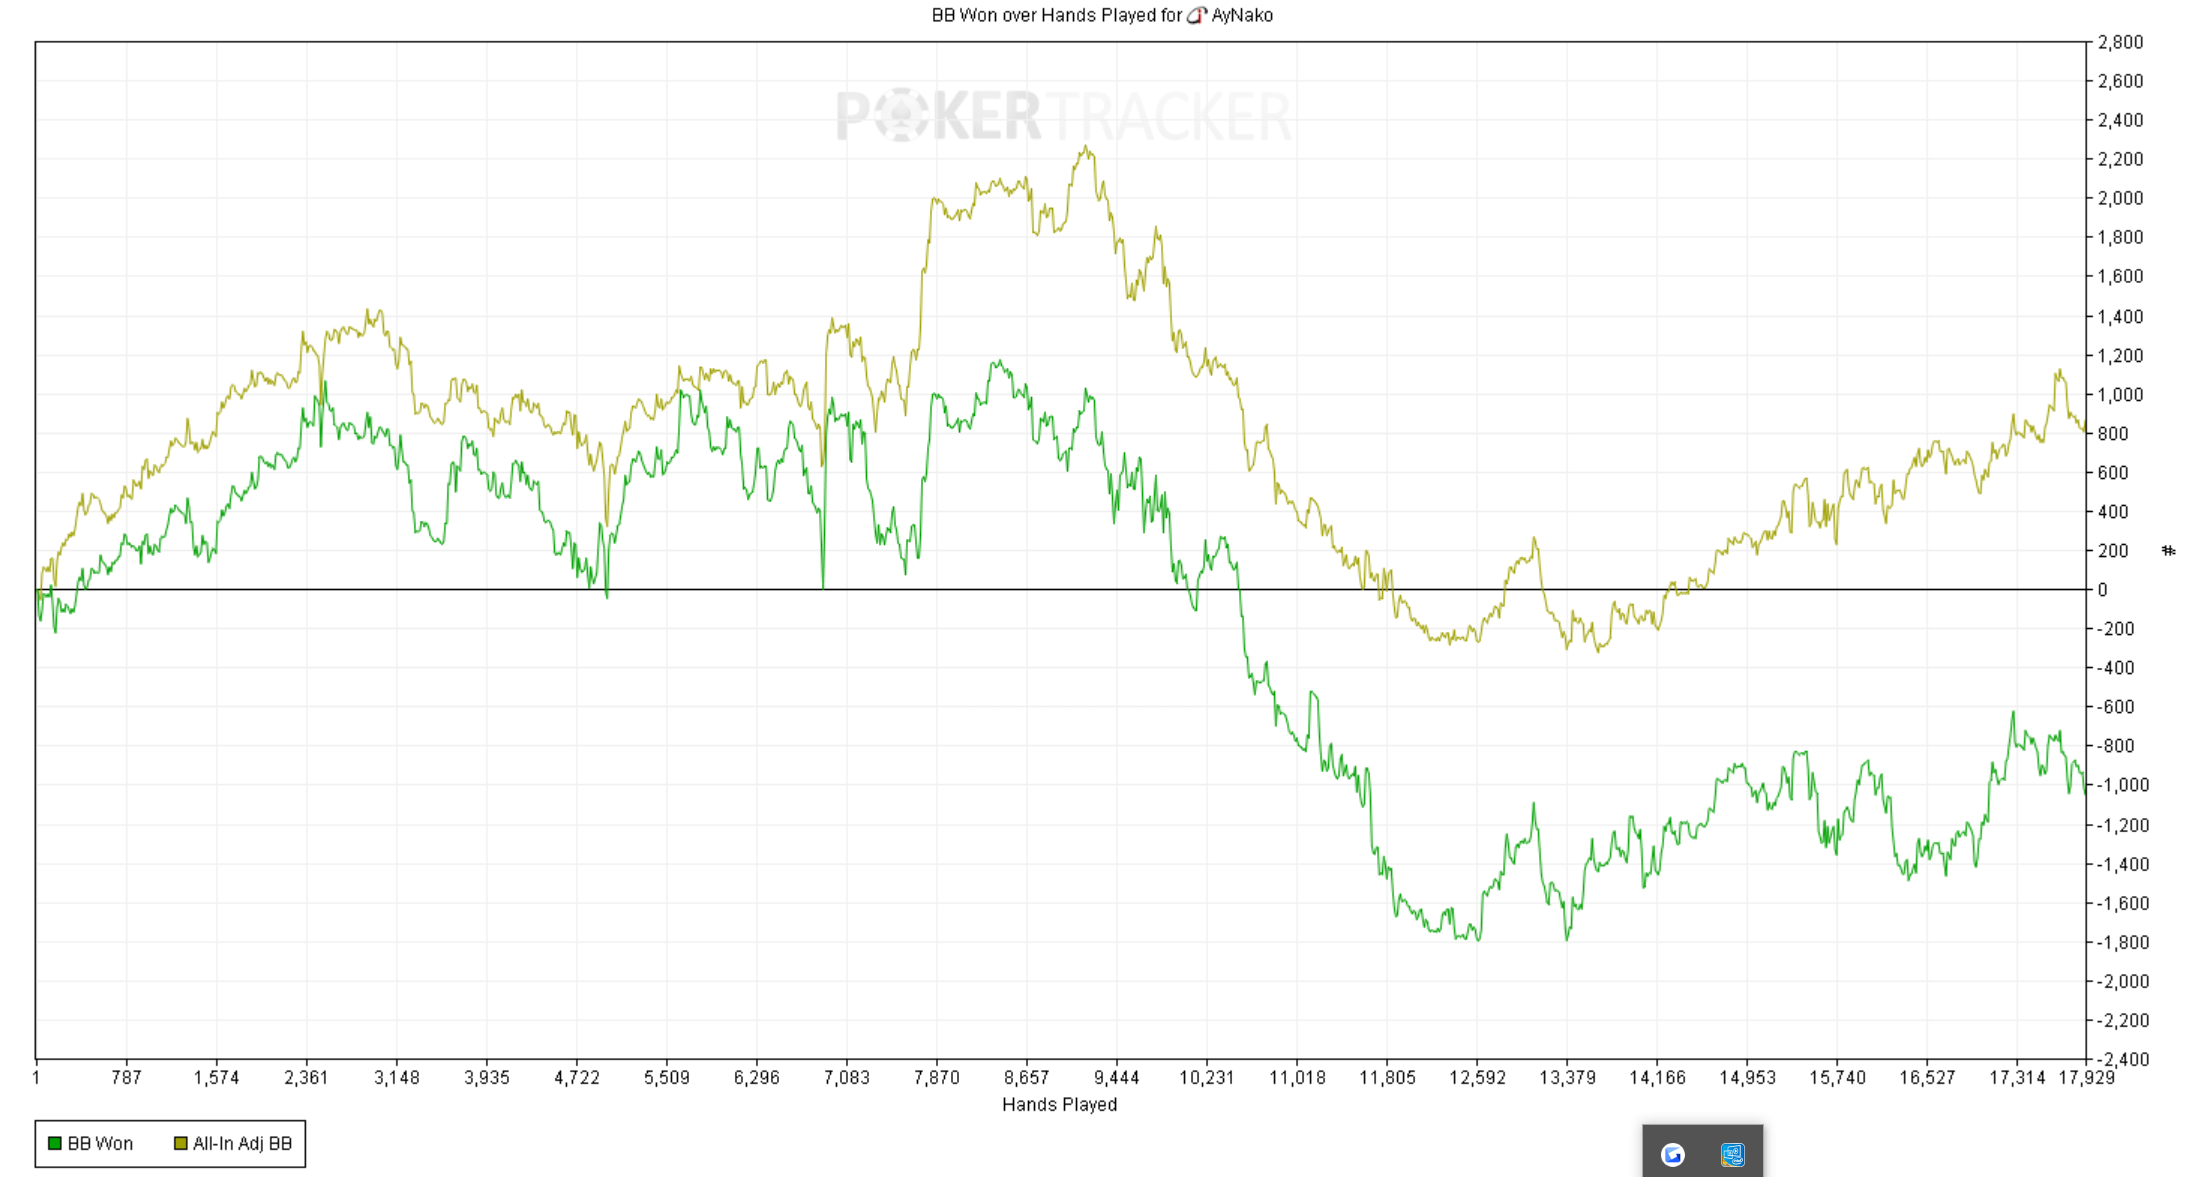Click y-axis tick label '-800'

pyautogui.click(x=2116, y=746)
